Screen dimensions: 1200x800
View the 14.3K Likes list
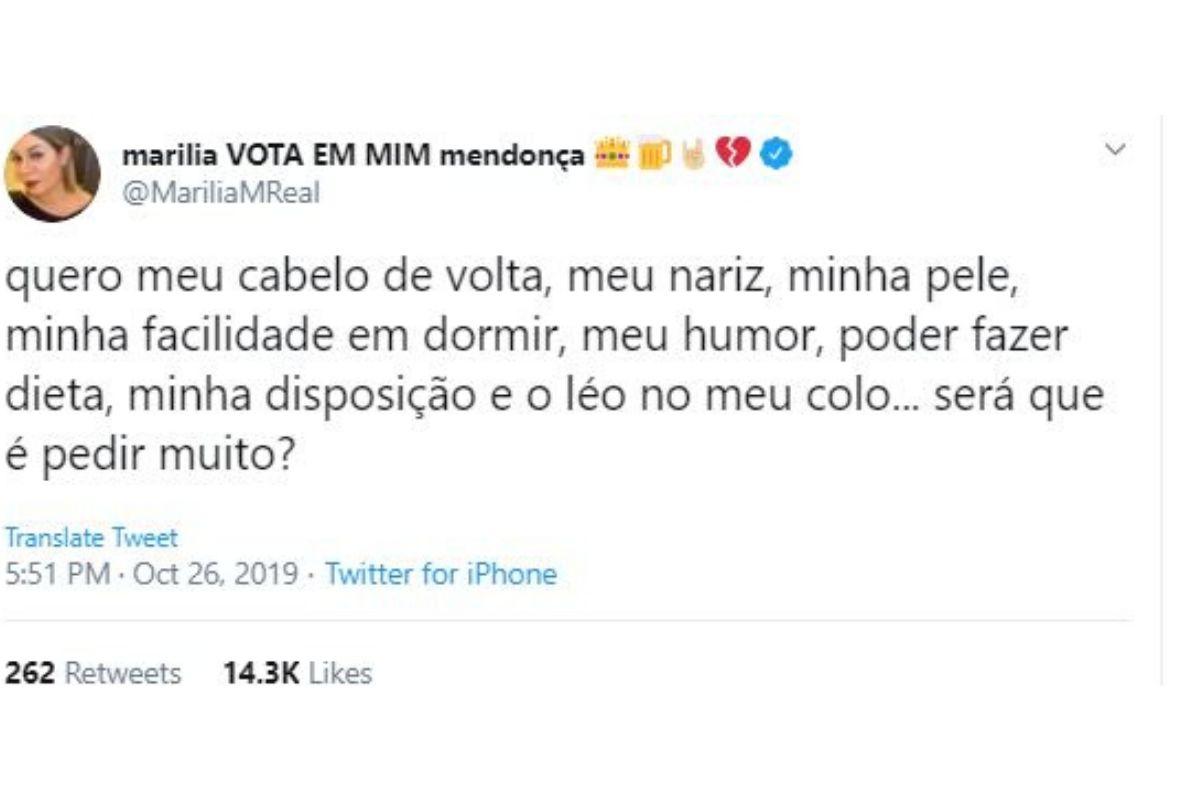coord(297,673)
